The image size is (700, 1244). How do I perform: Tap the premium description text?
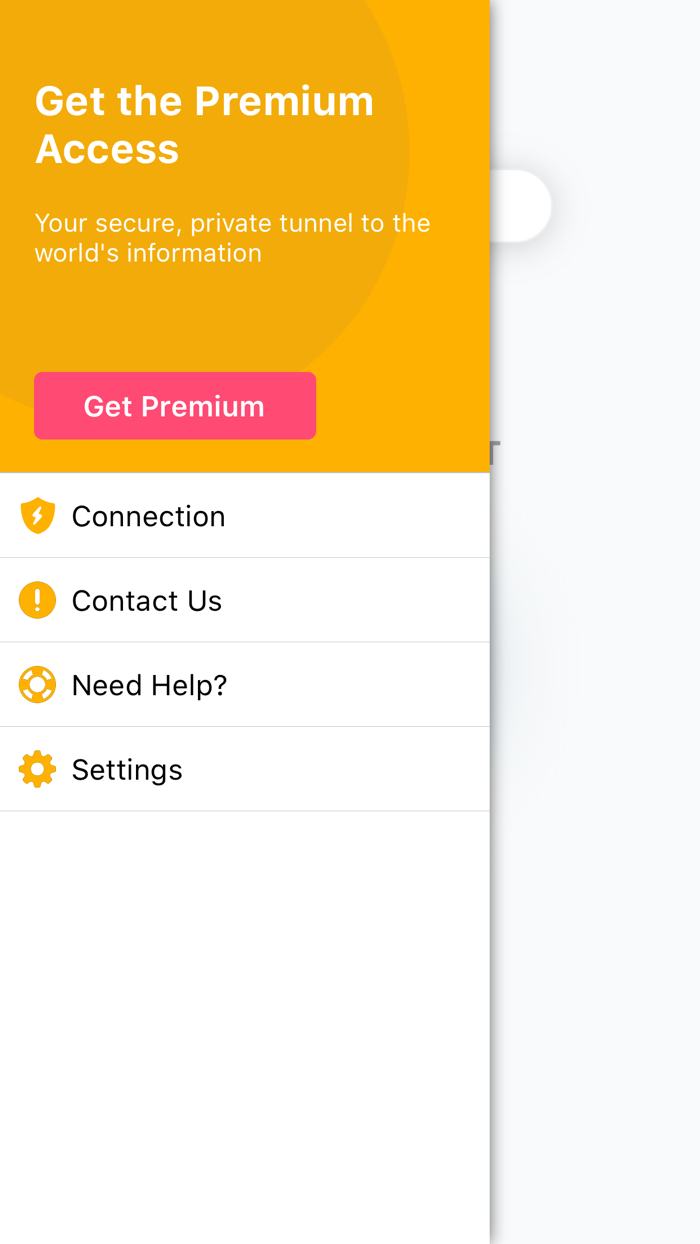point(233,237)
